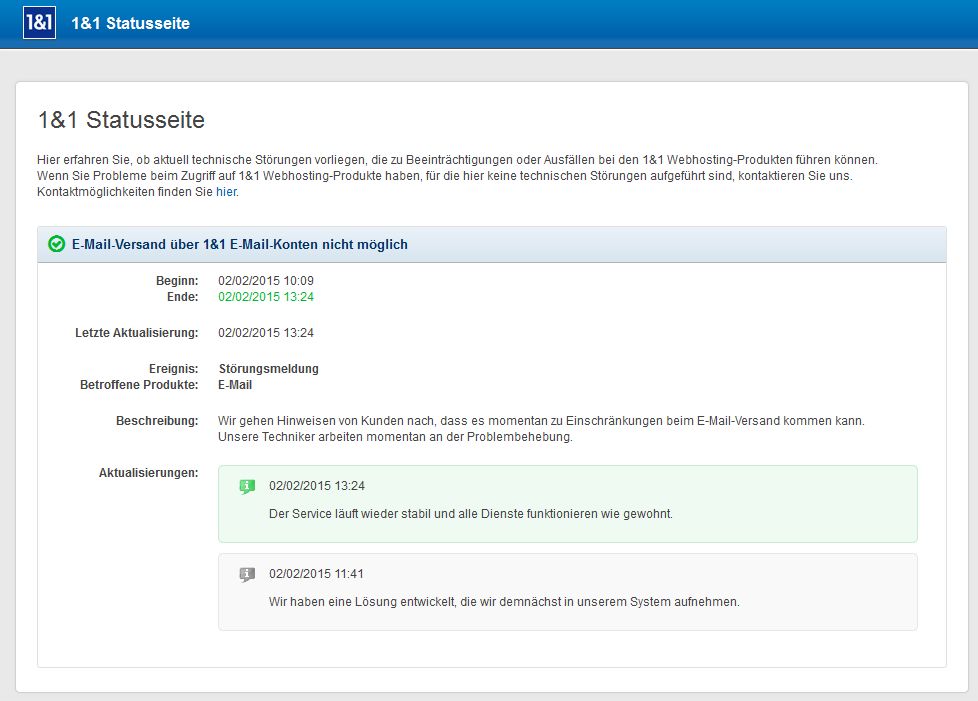Open the 'hier' contact link
This screenshot has width=978, height=701.
226,192
